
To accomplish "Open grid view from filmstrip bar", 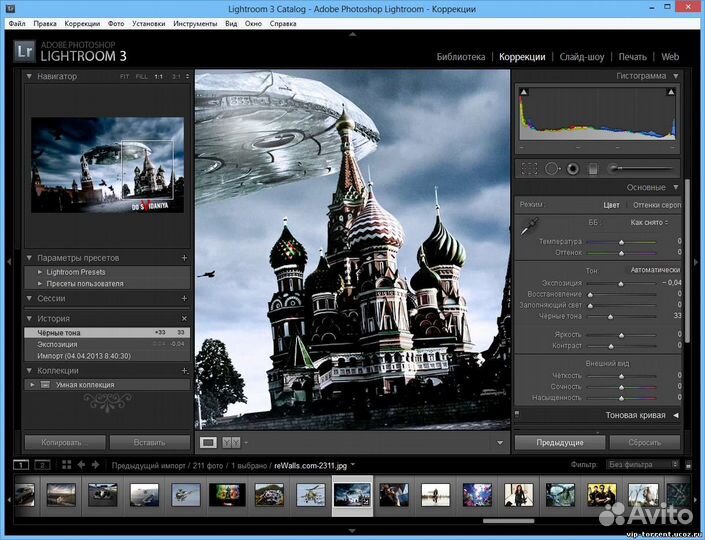I will [67, 465].
